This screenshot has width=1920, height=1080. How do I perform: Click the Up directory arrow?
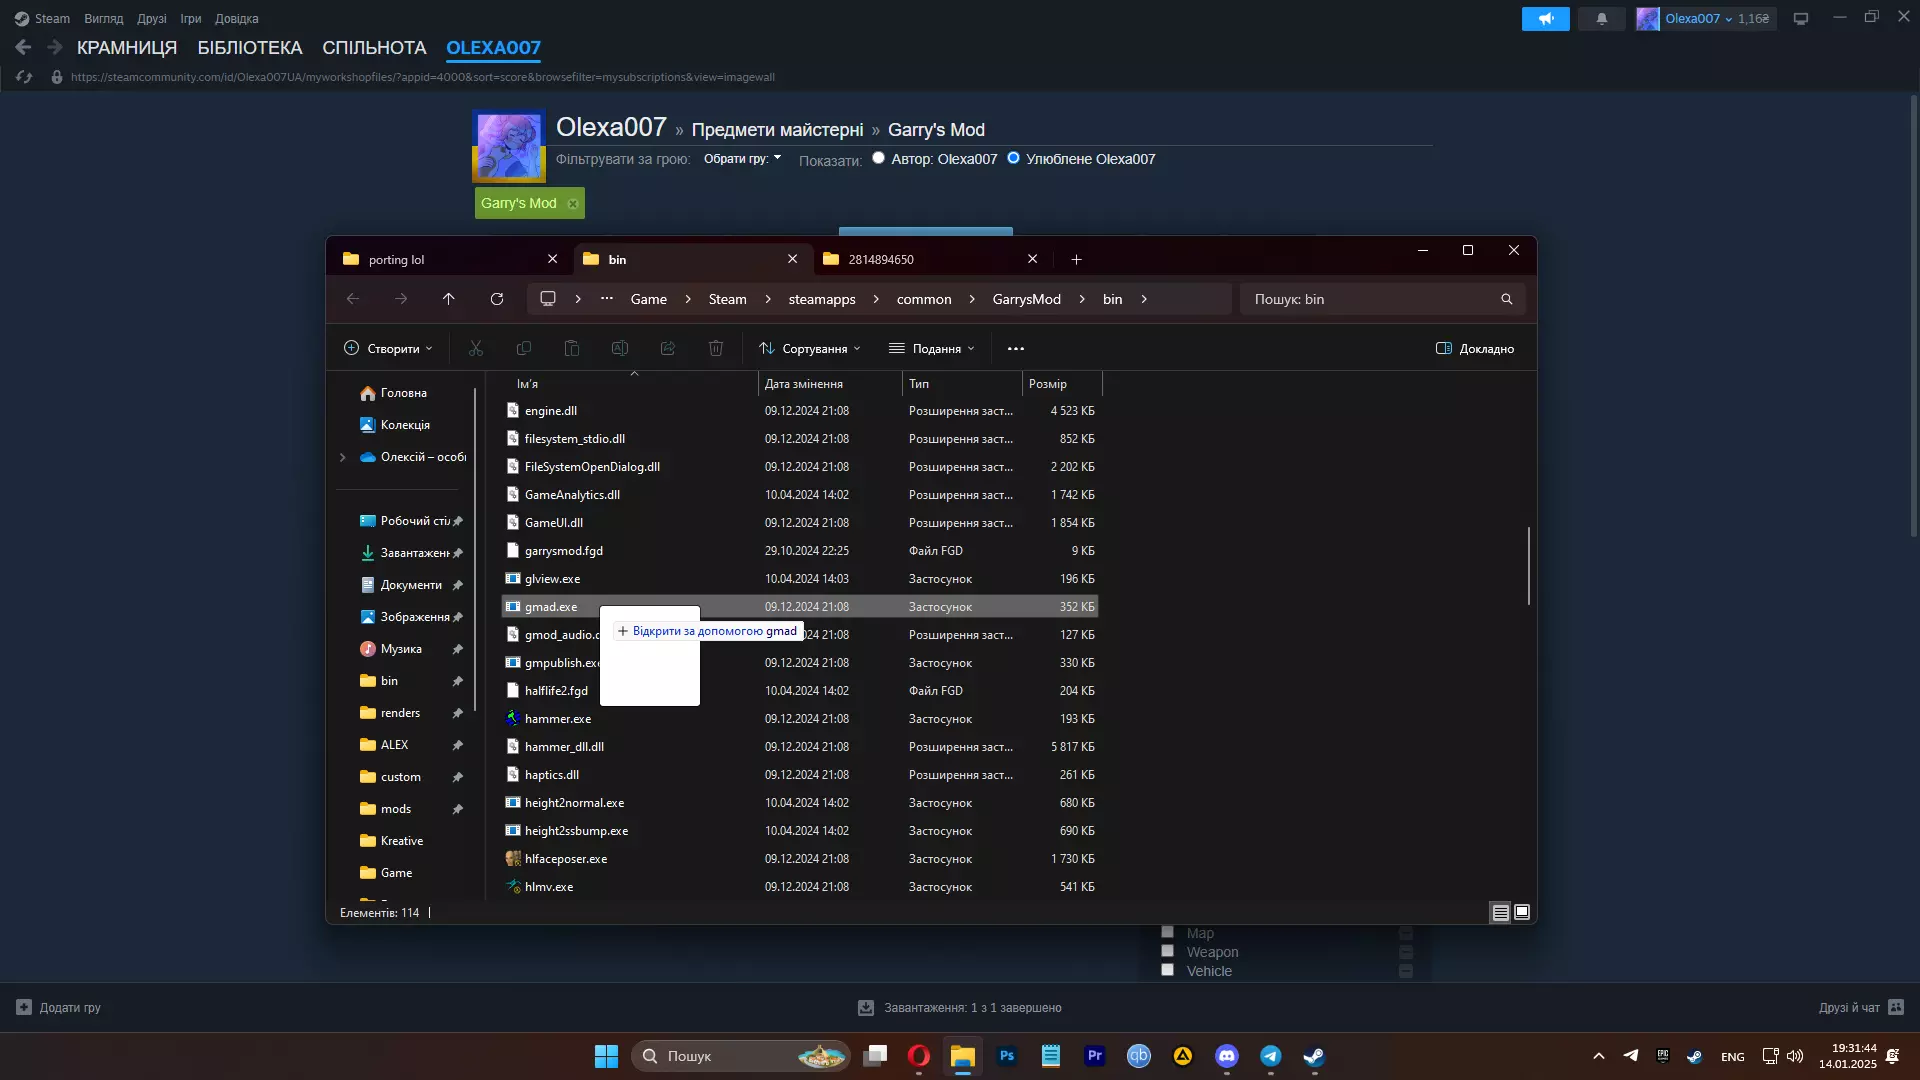pyautogui.click(x=449, y=299)
